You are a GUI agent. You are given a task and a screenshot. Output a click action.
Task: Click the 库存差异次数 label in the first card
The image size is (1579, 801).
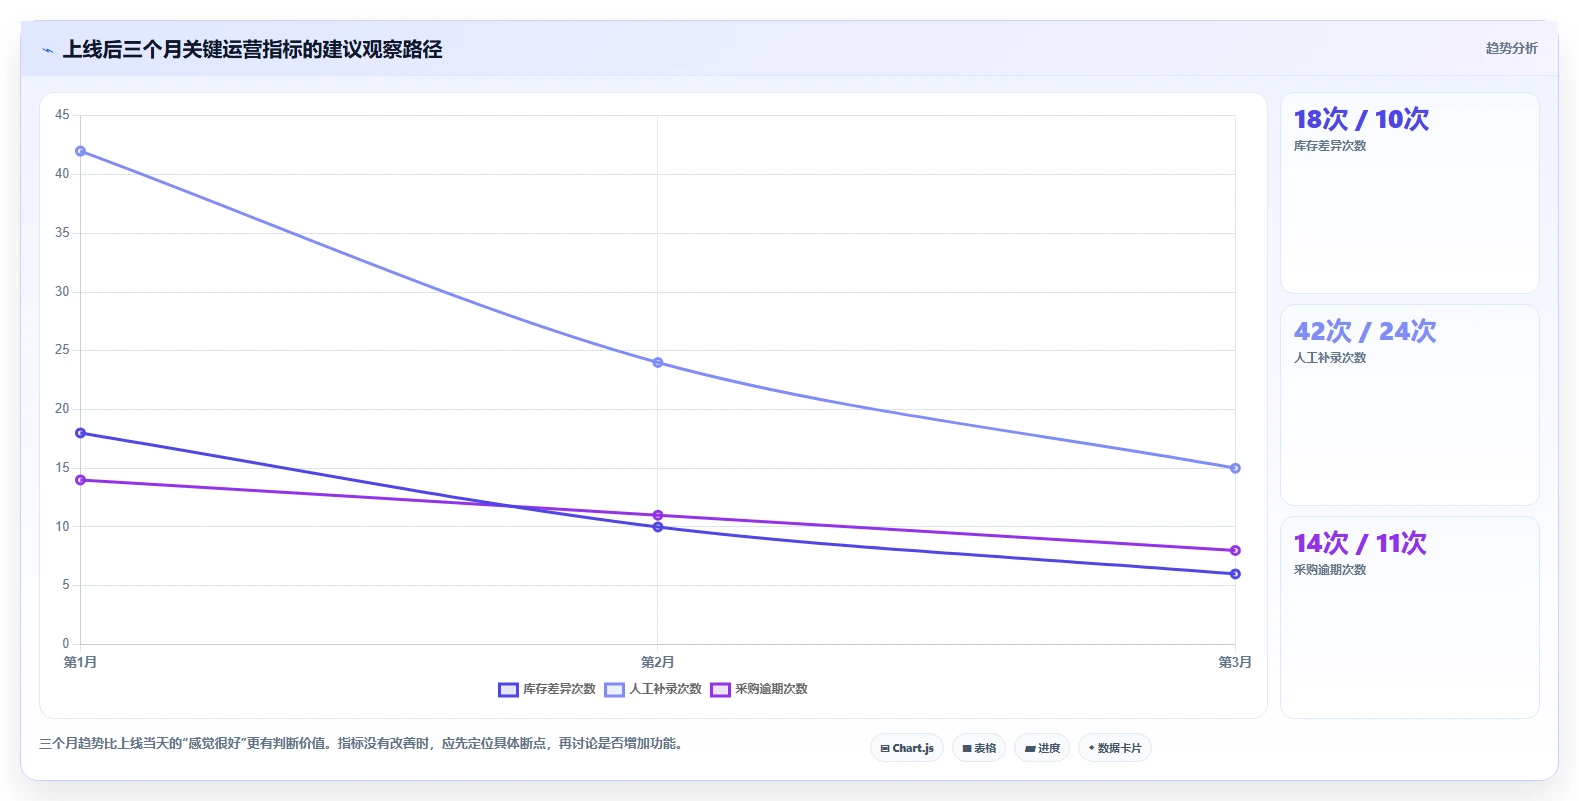[x=1330, y=146]
